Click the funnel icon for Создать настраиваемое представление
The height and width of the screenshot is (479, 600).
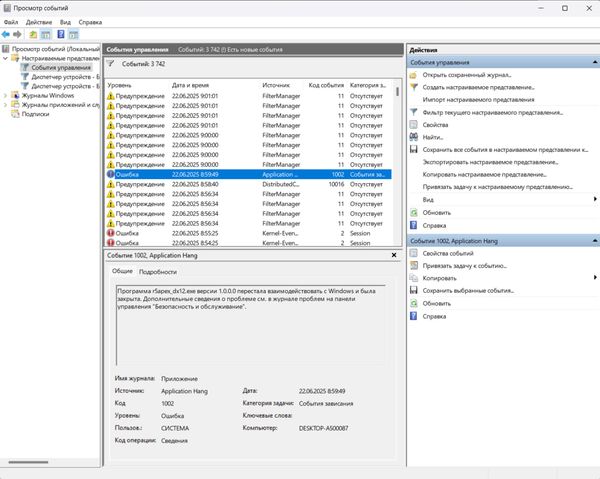413,87
